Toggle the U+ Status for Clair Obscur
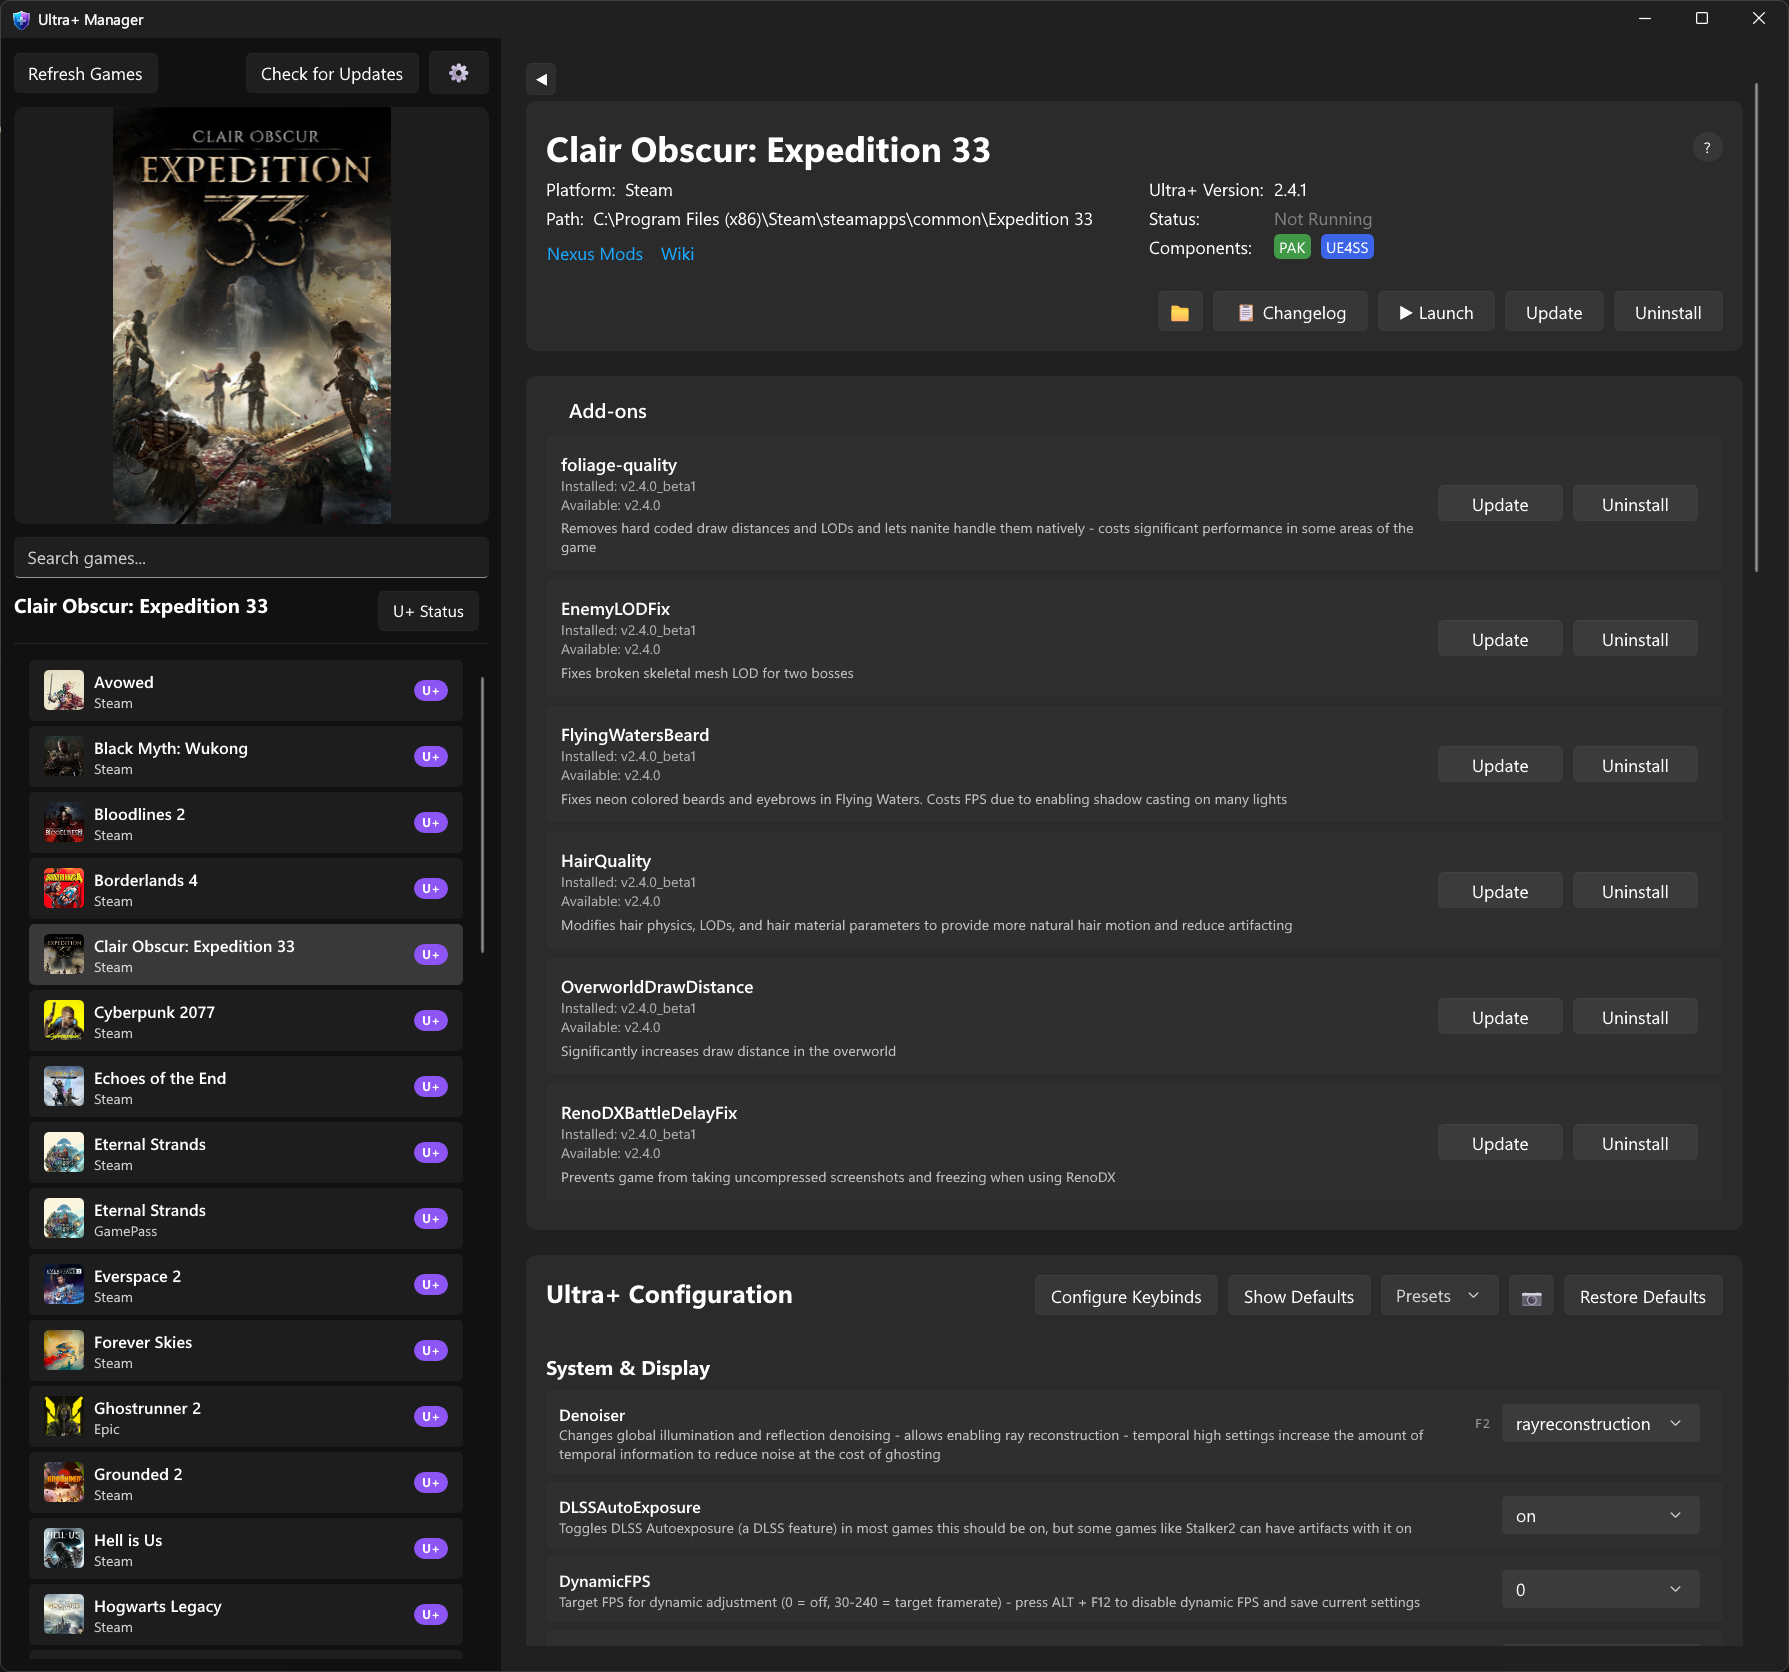 [x=428, y=611]
